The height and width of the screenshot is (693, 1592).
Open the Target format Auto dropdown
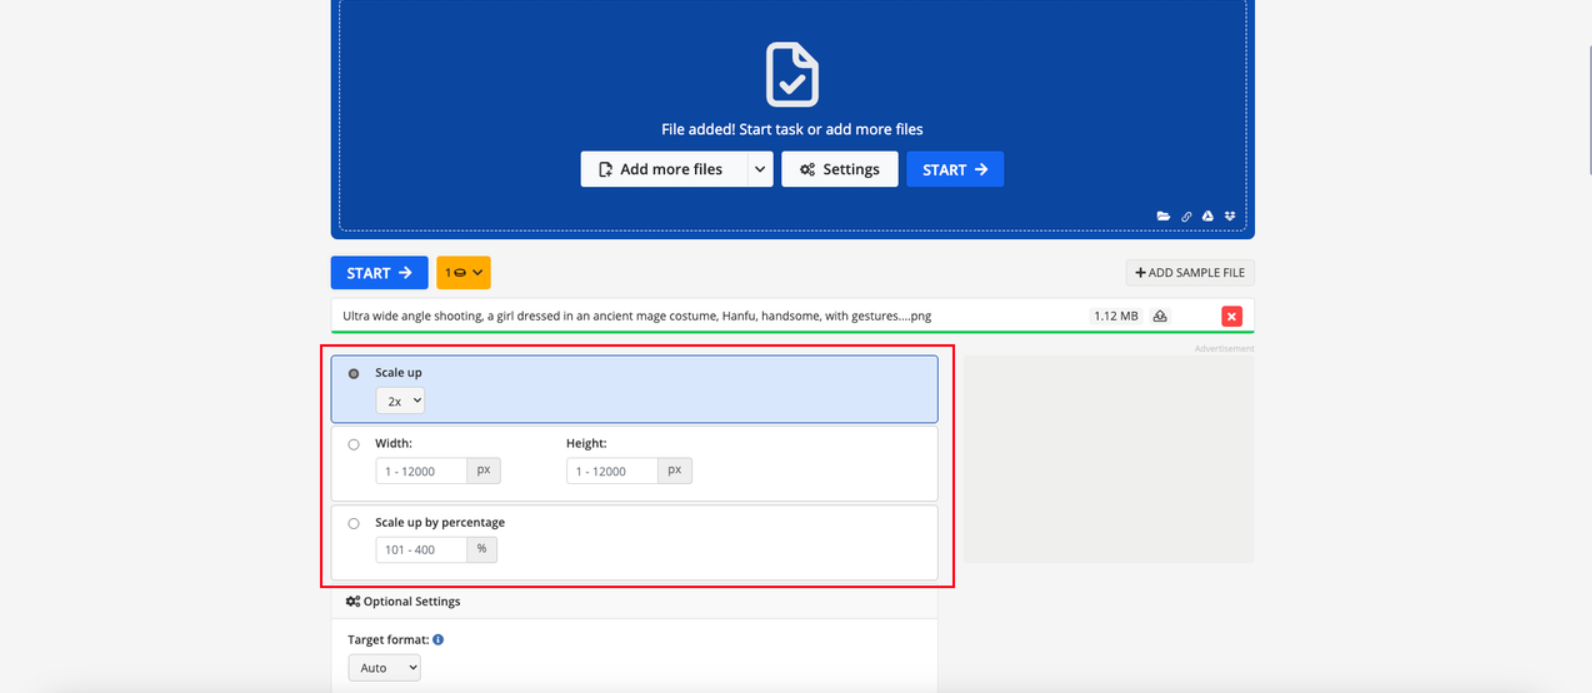(384, 668)
